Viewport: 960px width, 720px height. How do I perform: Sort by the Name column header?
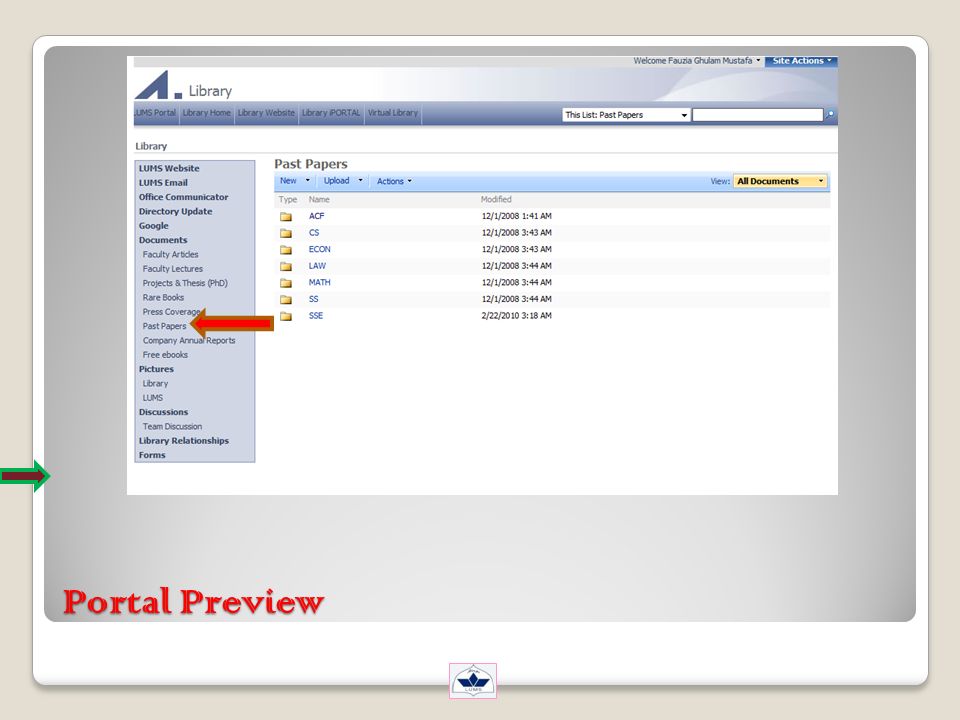(319, 200)
